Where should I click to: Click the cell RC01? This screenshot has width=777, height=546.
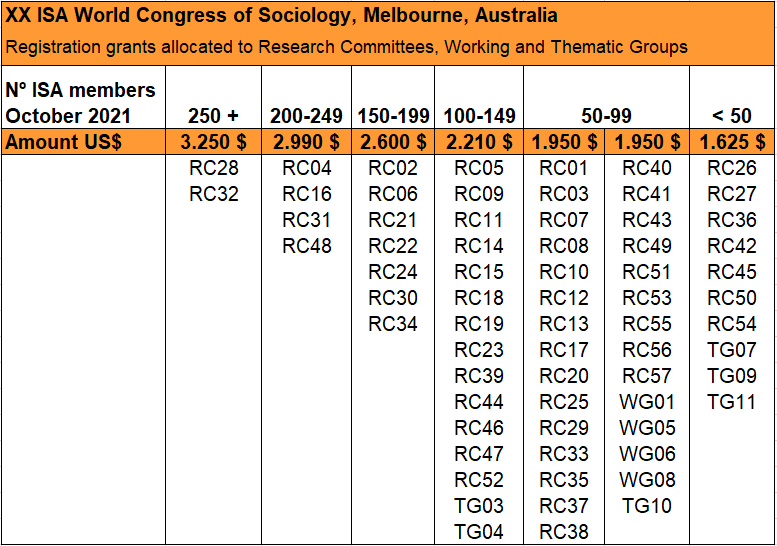564,168
